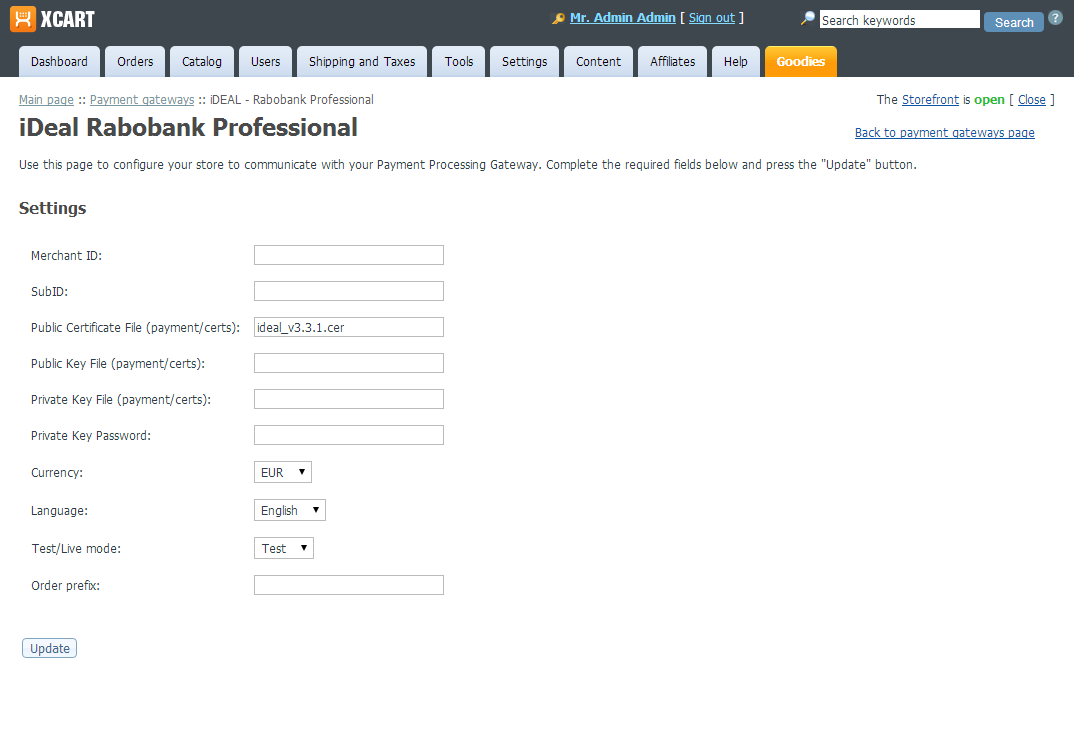Click the Sign out link
Screen dimensions: 1074x735
[x=712, y=18]
